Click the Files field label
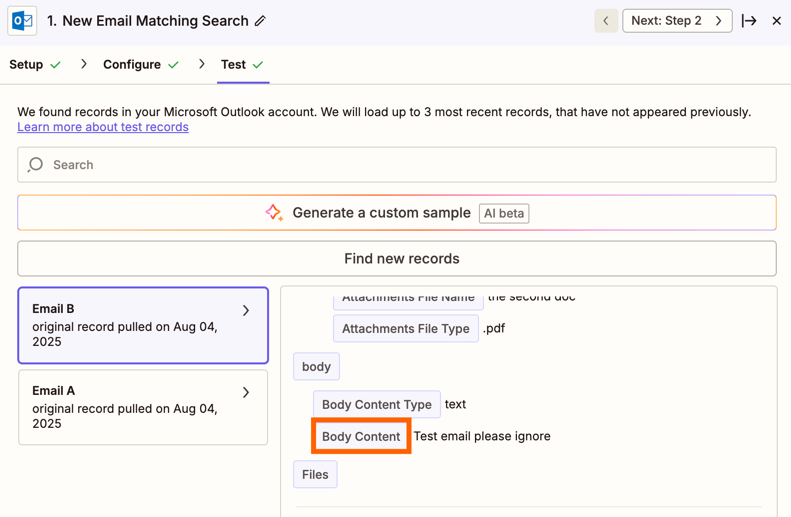This screenshot has width=791, height=517. [x=315, y=475]
